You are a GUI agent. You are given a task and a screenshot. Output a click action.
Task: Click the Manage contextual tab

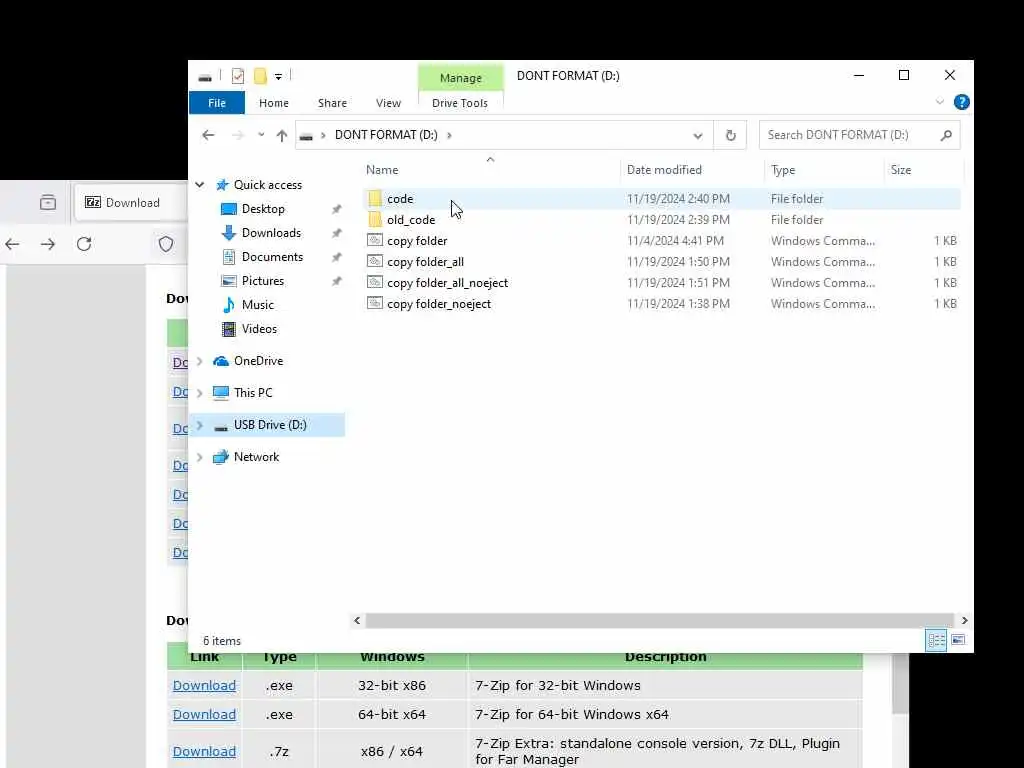point(460,78)
